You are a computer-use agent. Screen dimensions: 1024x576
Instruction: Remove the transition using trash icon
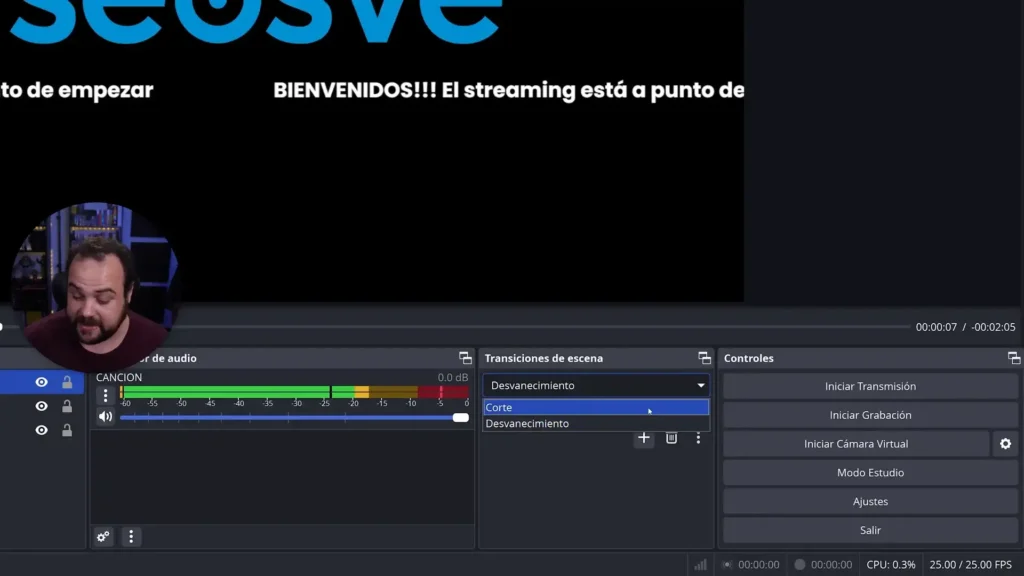(x=670, y=438)
